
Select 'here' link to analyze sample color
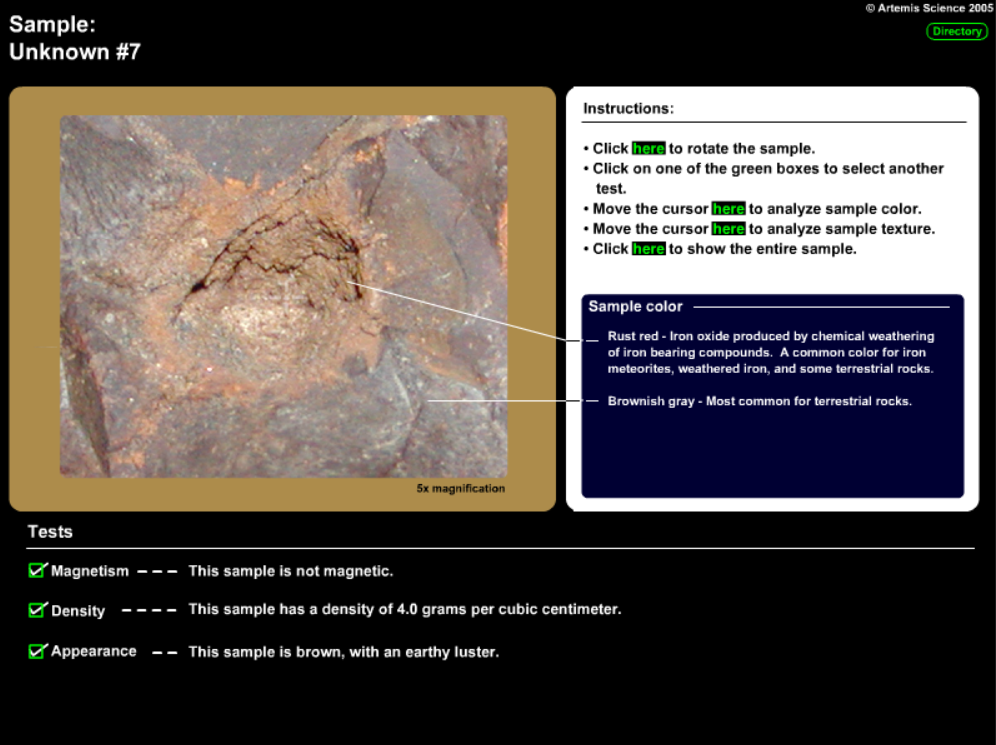[728, 209]
